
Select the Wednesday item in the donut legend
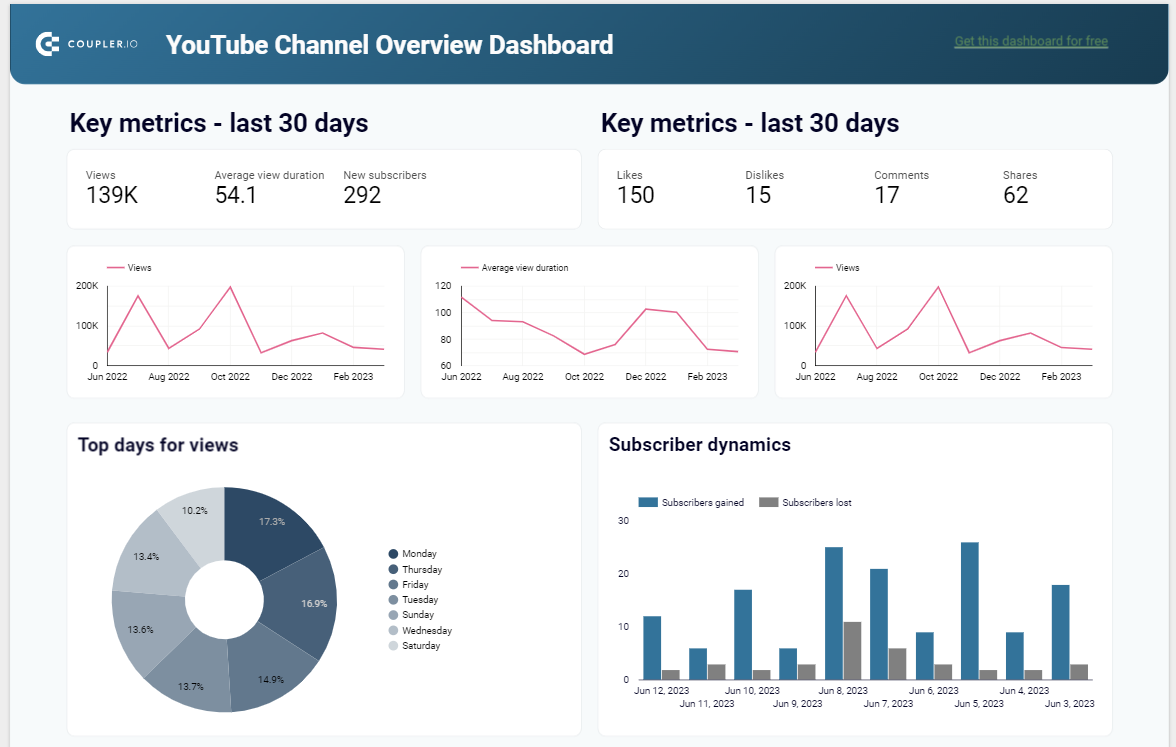[x=423, y=630]
